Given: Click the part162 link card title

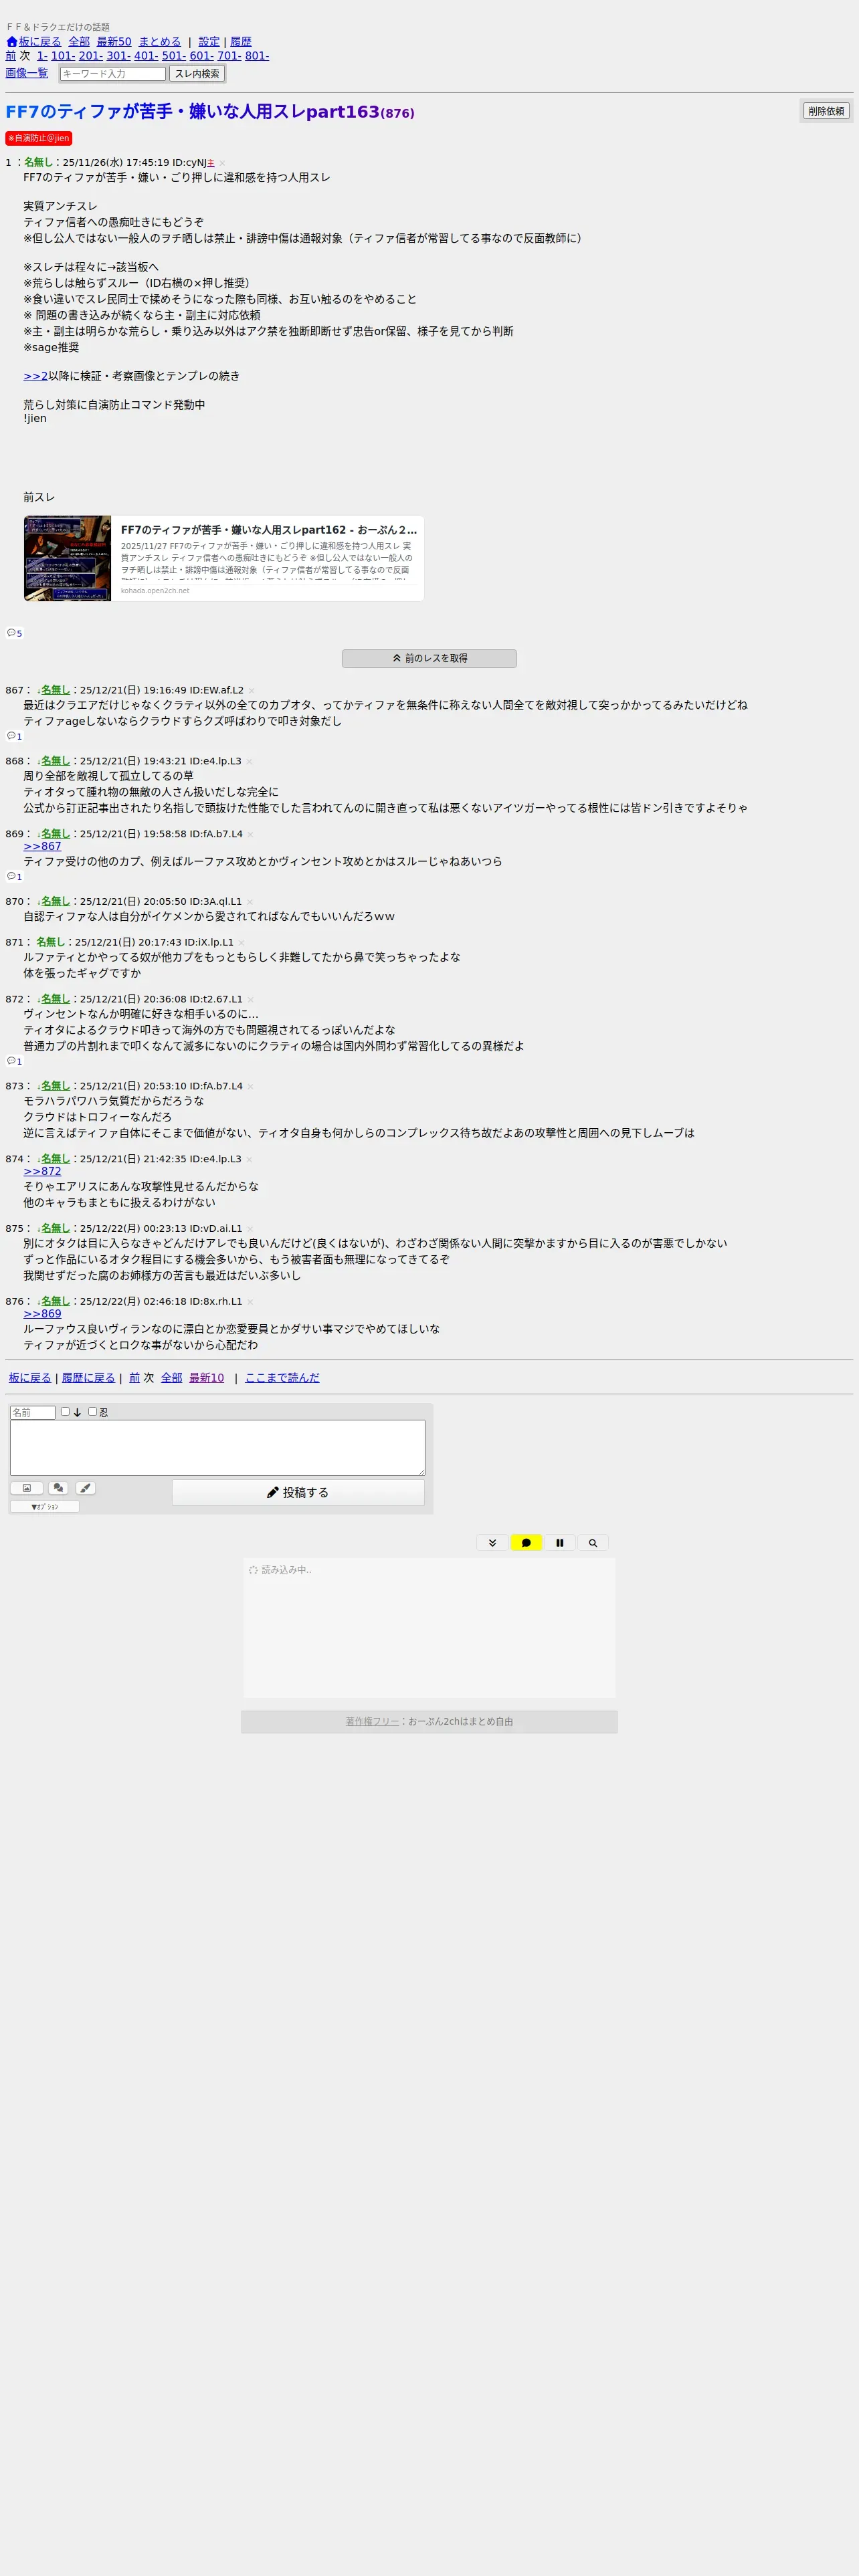Looking at the screenshot, I should tap(269, 530).
